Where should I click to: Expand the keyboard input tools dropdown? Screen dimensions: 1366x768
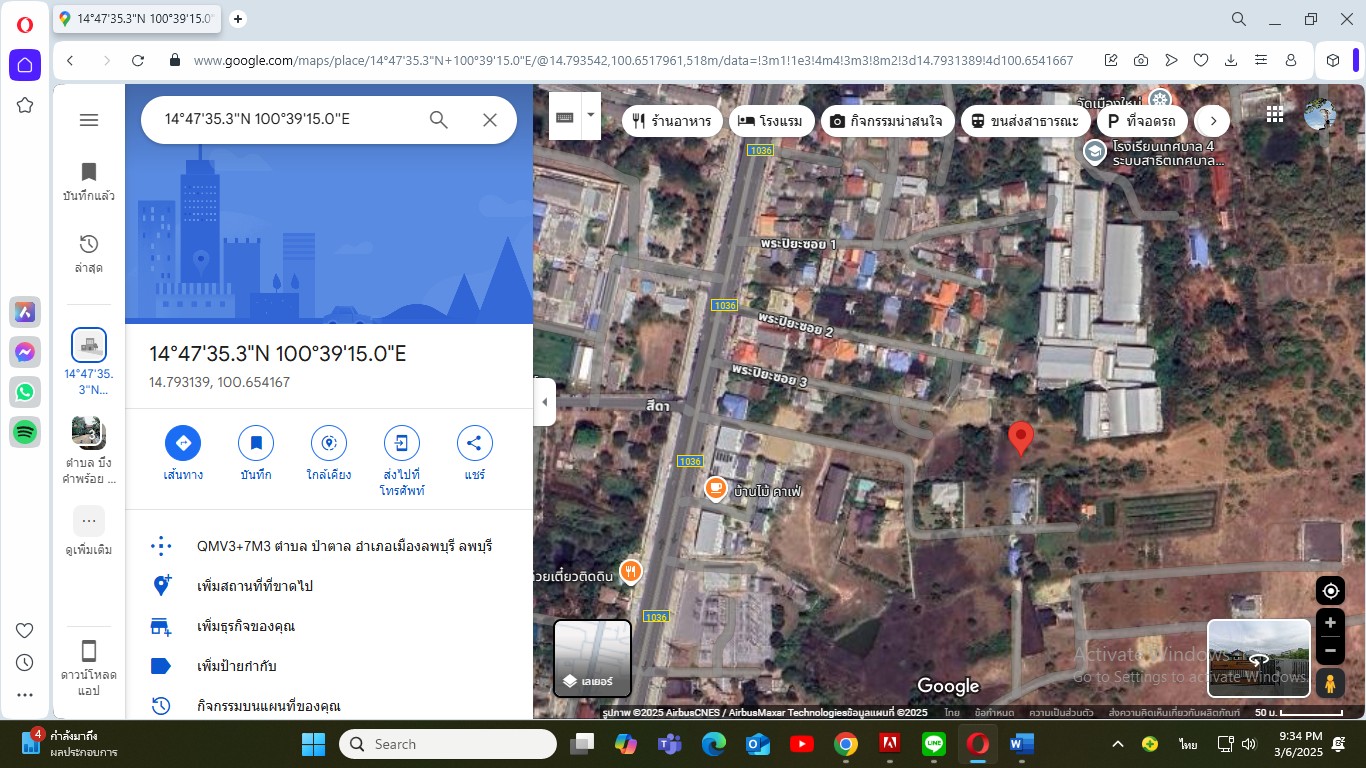(591, 115)
